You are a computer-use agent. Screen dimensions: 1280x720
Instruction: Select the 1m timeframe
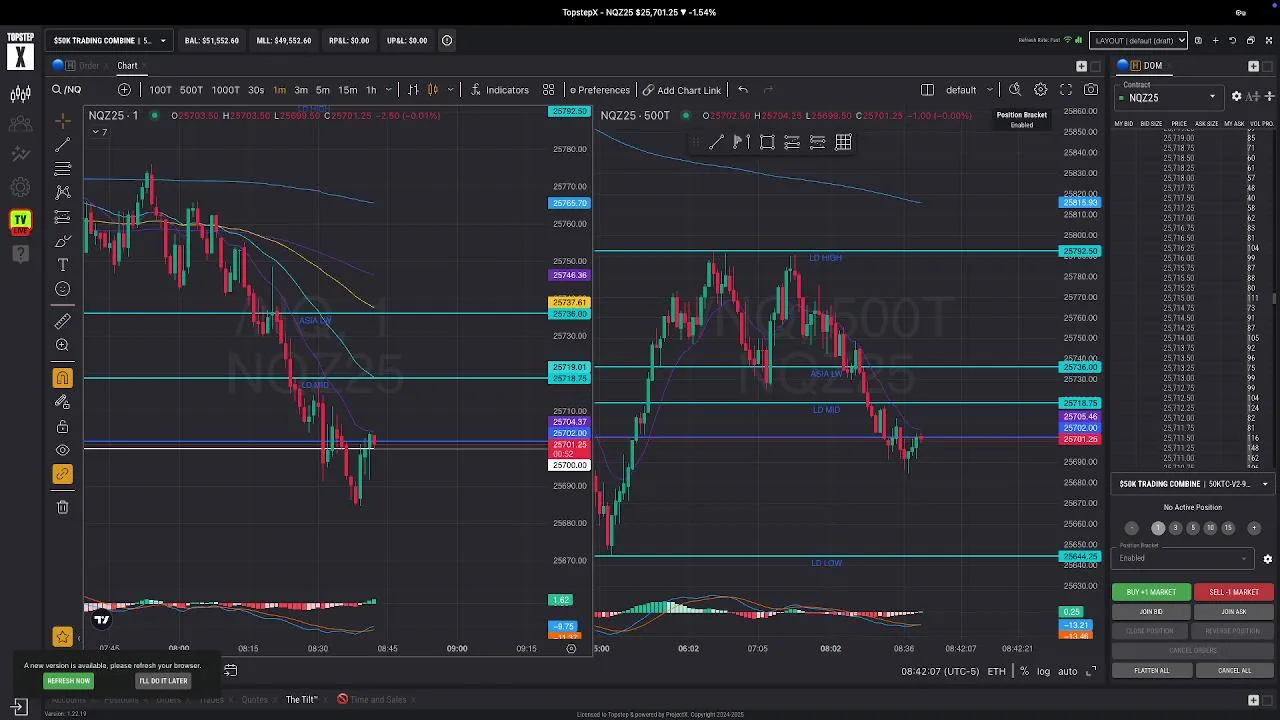click(x=279, y=90)
